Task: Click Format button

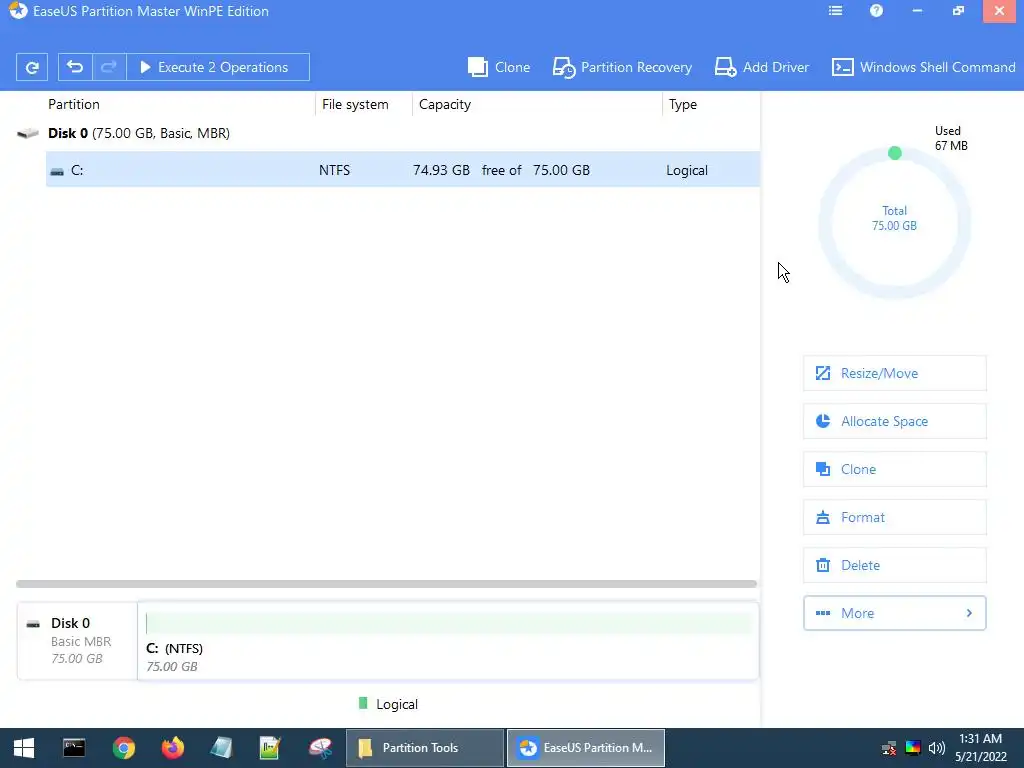Action: coord(895,517)
